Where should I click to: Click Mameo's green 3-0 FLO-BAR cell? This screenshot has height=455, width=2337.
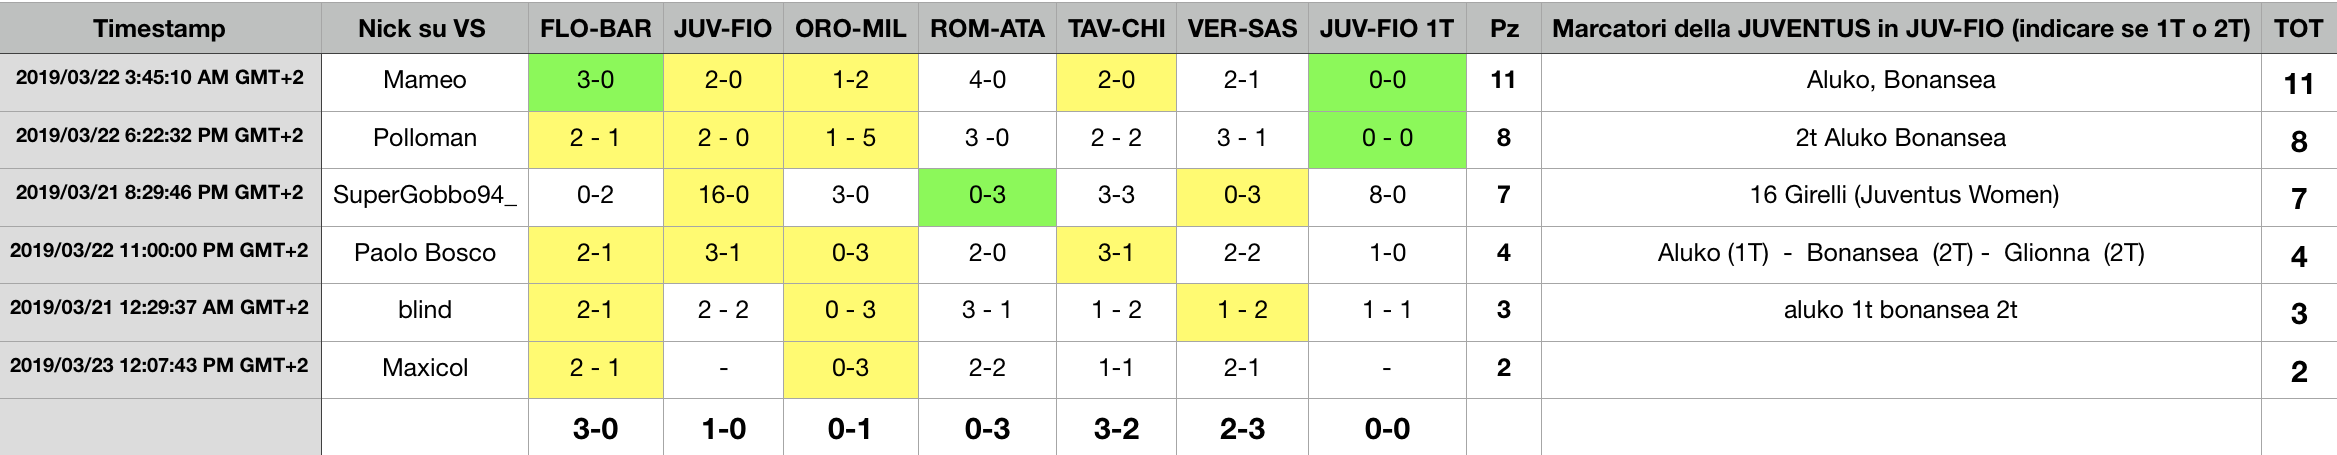(x=596, y=82)
